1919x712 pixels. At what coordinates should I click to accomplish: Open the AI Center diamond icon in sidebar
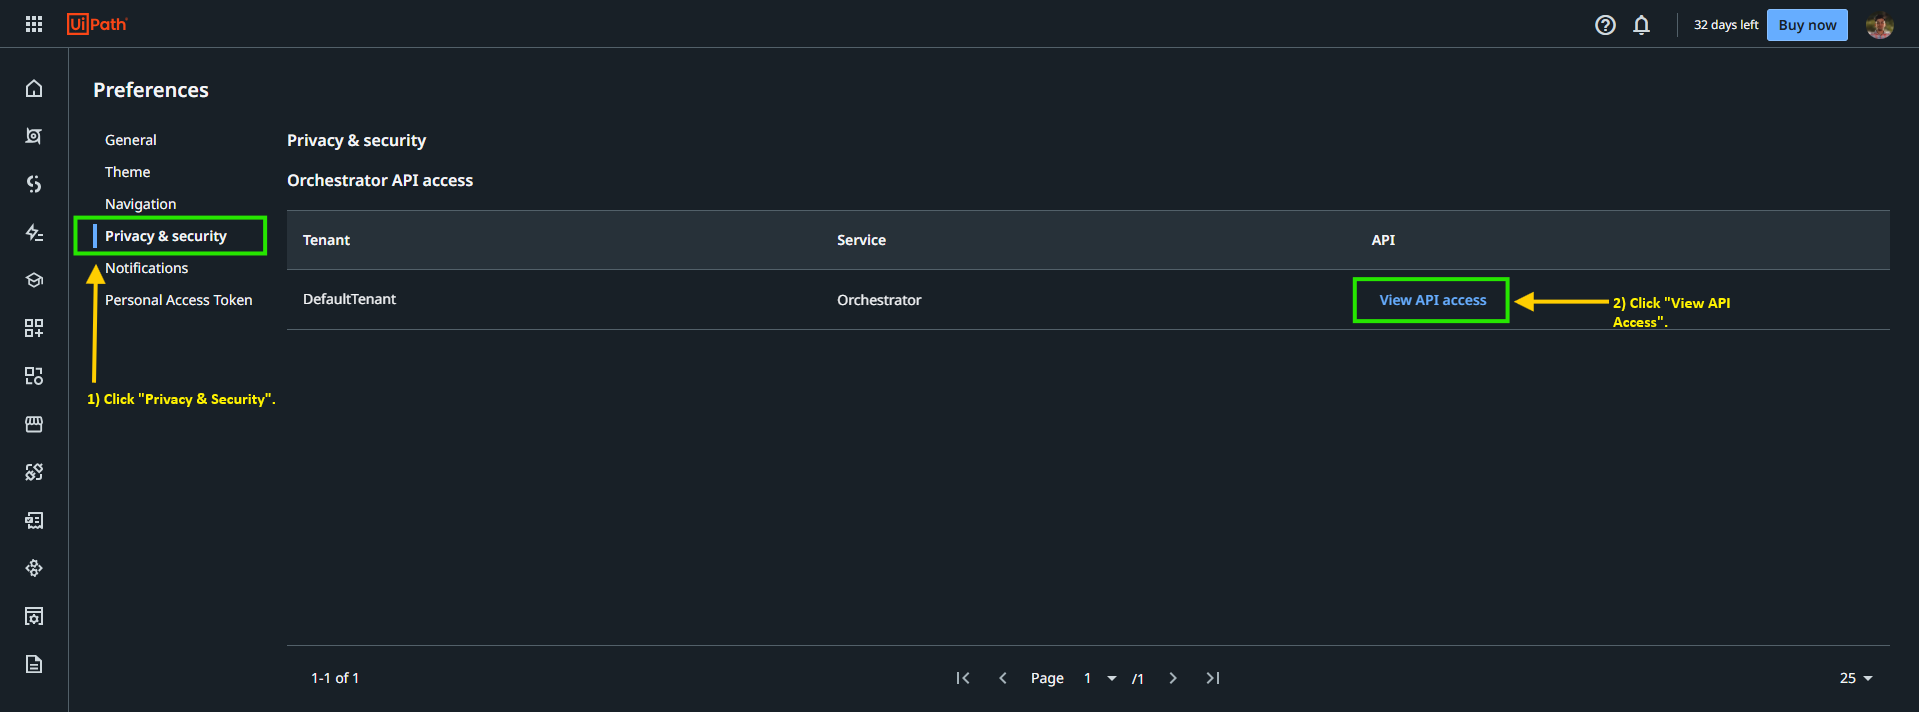34,568
